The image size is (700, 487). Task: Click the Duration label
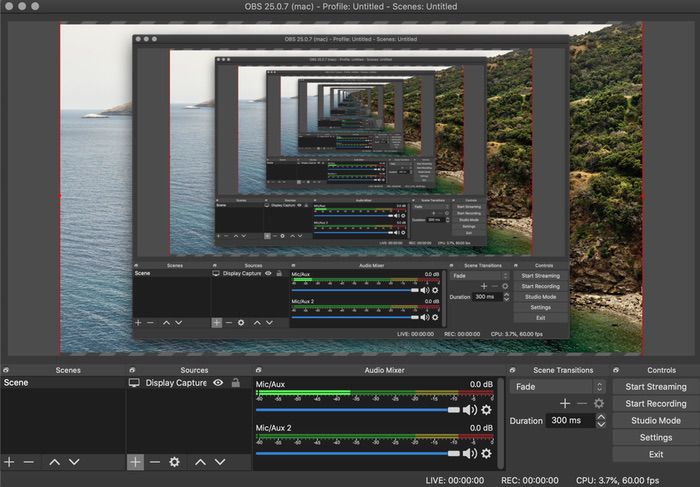click(526, 420)
